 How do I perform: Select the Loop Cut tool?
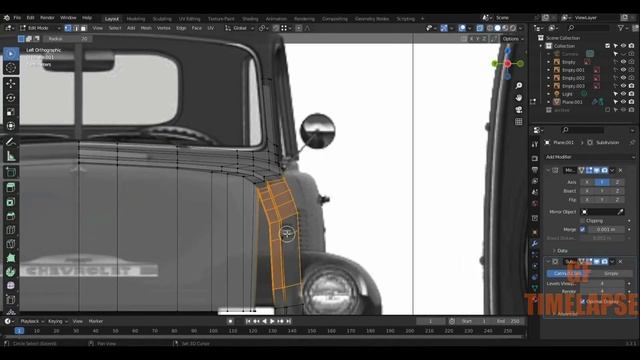11,229
